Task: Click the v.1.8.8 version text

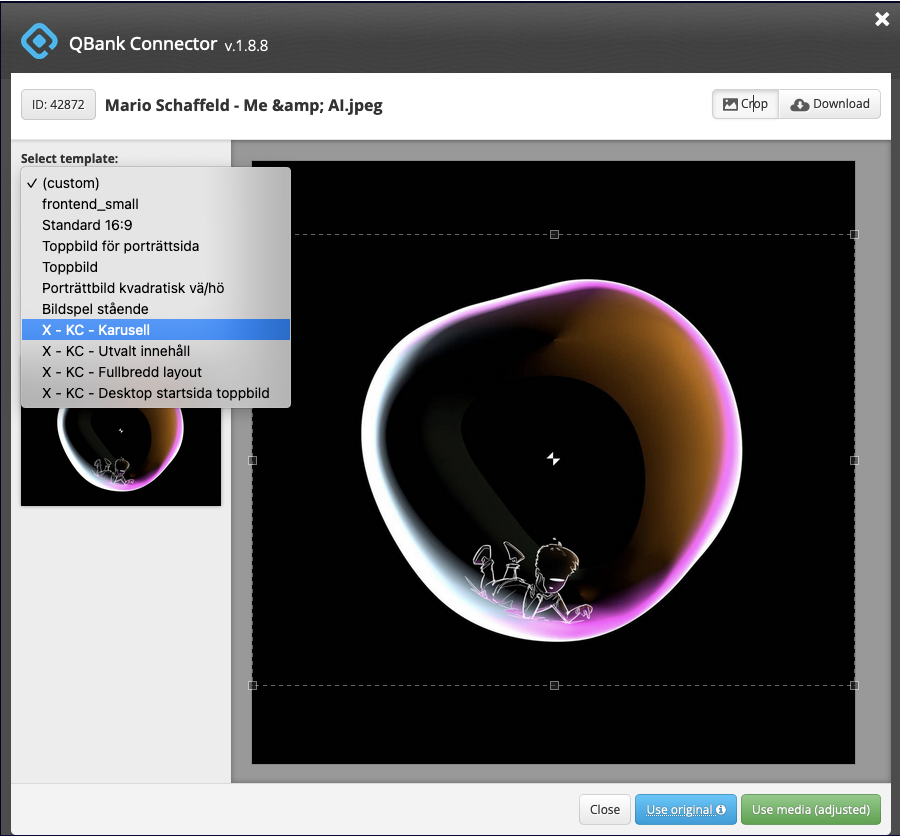Action: click(x=246, y=45)
